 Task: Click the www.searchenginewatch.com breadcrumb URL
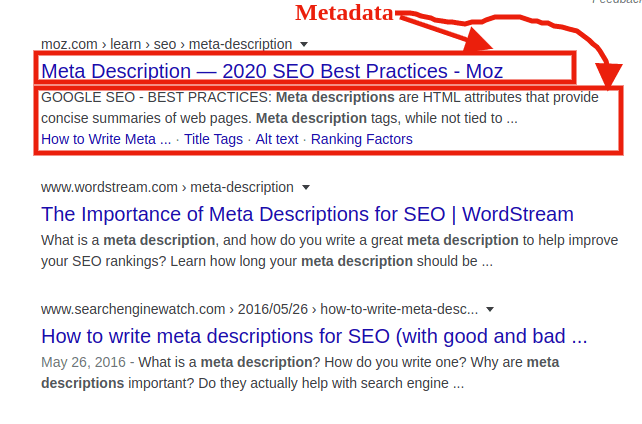(259, 309)
